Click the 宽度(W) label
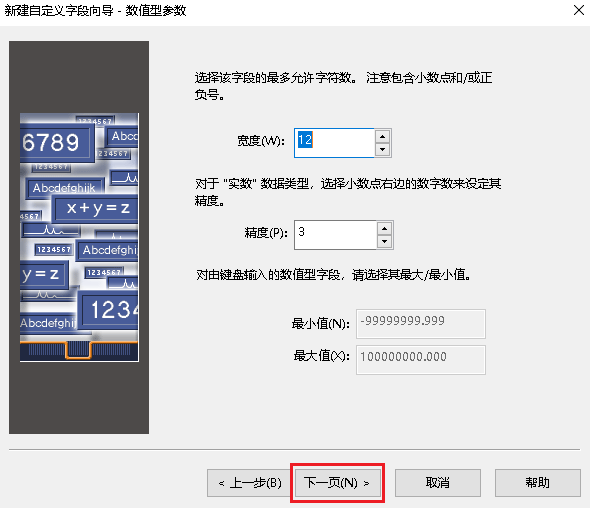The width and height of the screenshot is (590, 508). point(261,141)
